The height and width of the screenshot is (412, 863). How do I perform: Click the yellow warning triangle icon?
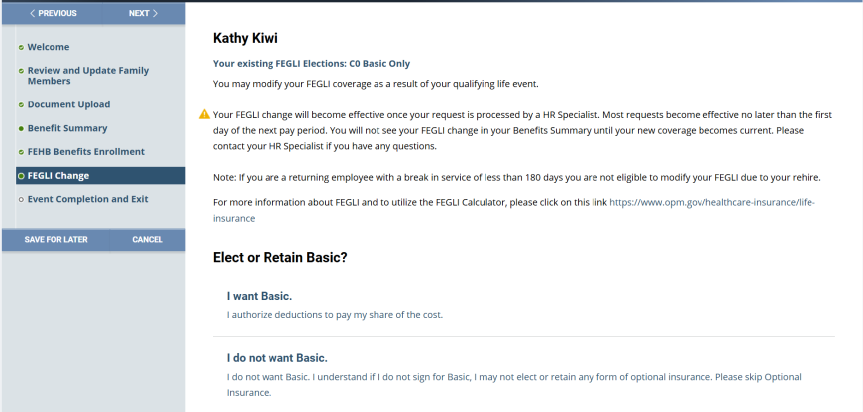pos(204,114)
